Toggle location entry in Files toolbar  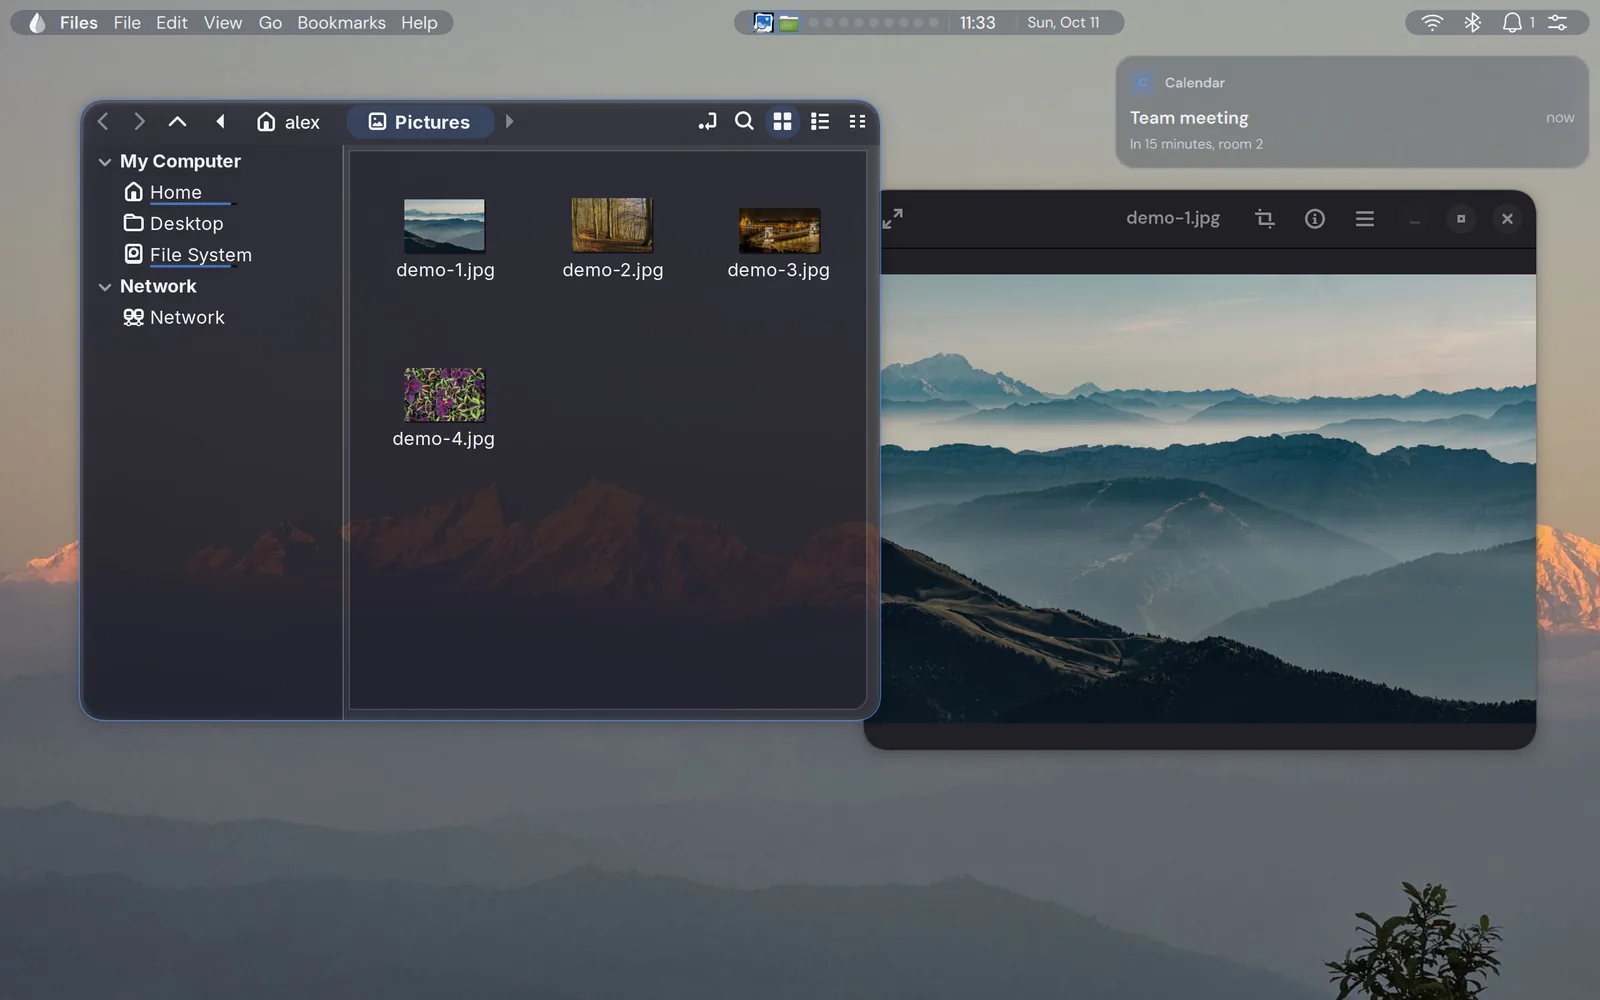pyautogui.click(x=707, y=122)
